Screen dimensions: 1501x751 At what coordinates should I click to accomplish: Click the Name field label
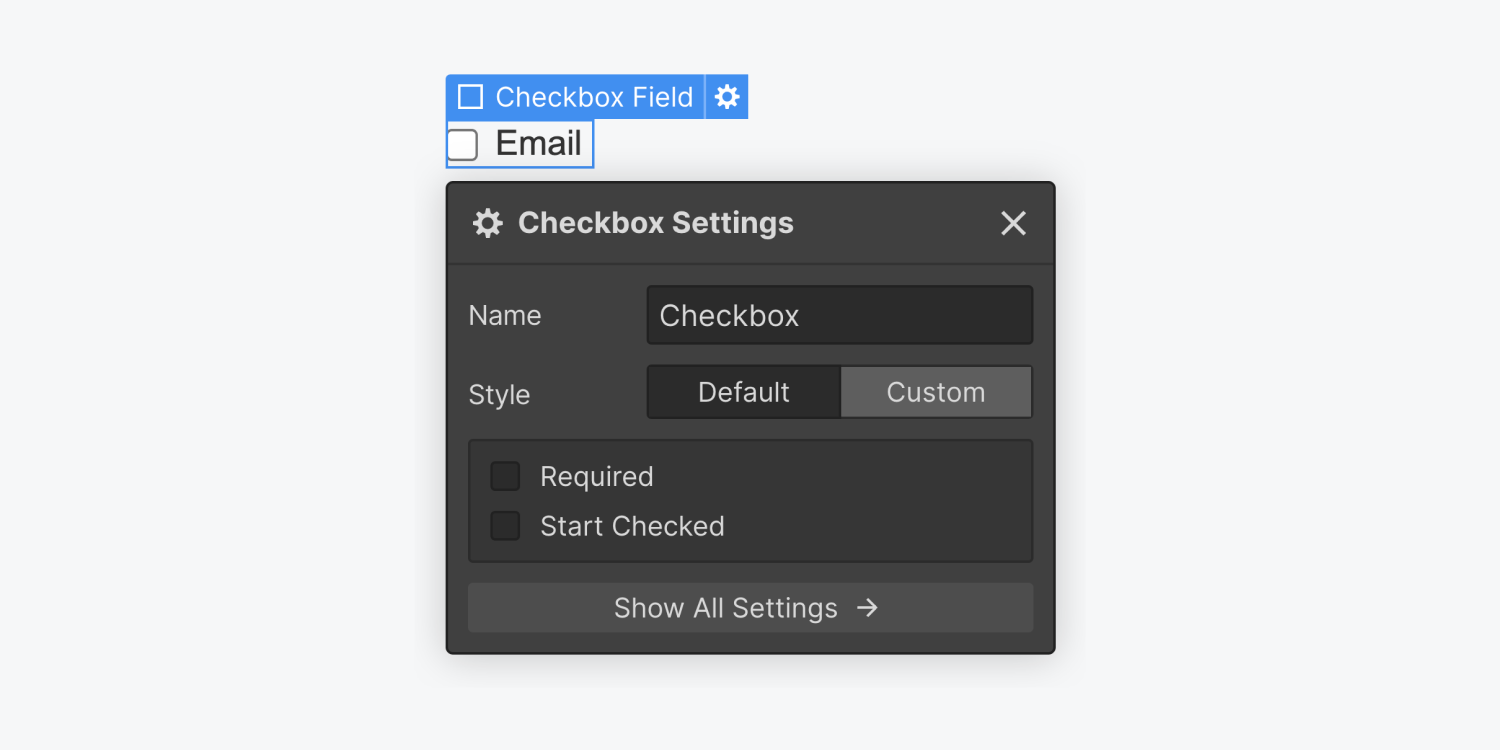click(505, 316)
